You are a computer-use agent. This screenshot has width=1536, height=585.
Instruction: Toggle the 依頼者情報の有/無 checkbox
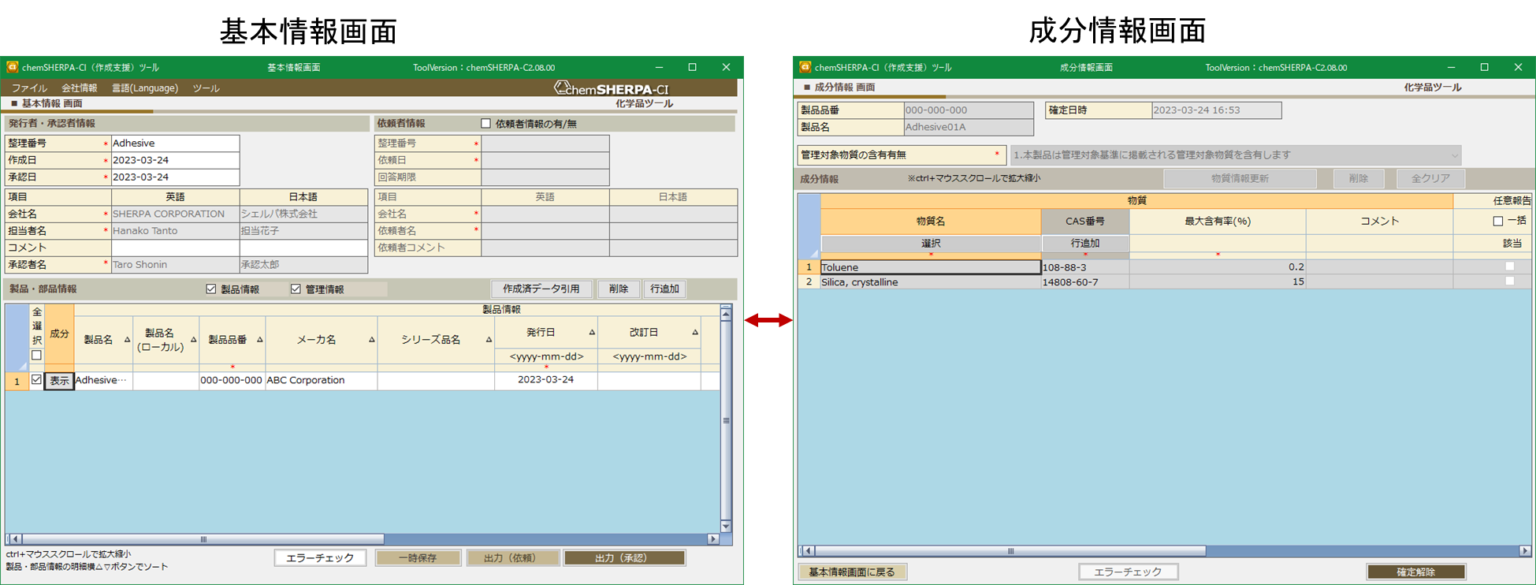pyautogui.click(x=486, y=124)
